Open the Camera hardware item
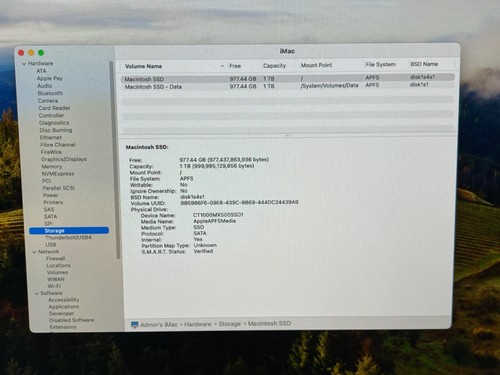This screenshot has width=500, height=375. click(x=48, y=101)
